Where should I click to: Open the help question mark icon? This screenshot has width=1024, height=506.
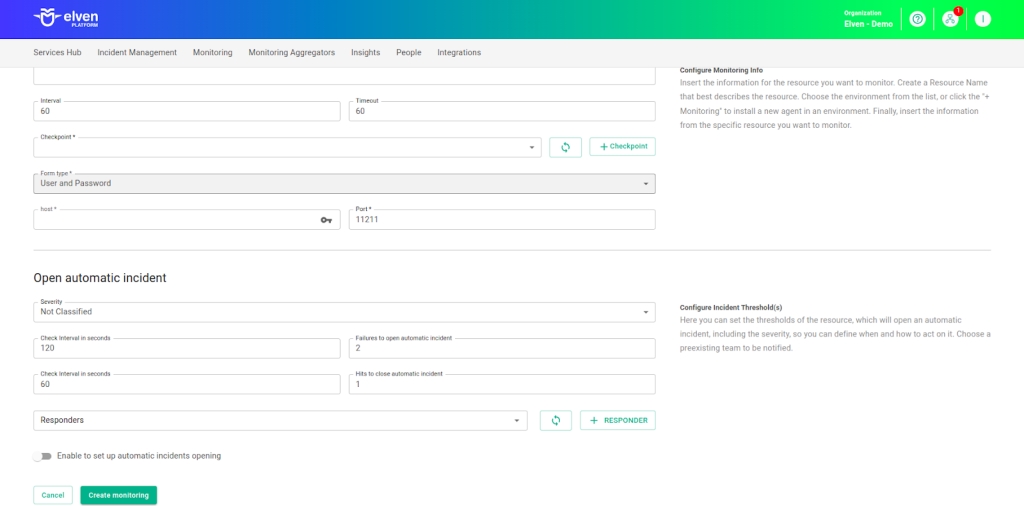point(917,19)
